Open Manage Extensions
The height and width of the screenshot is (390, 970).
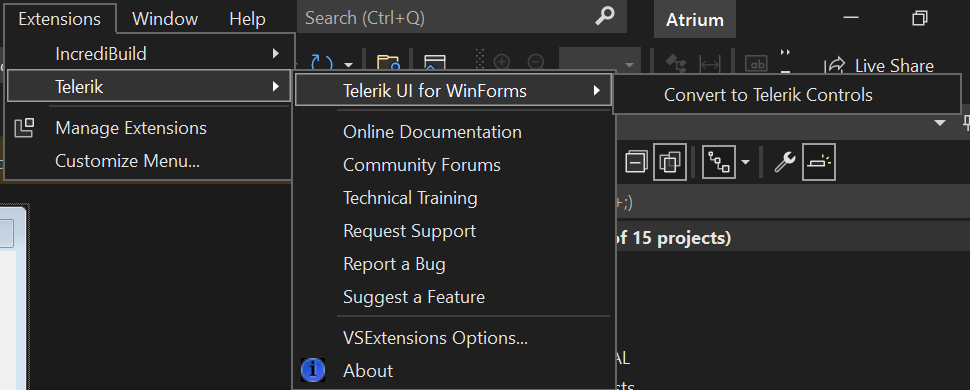point(149,128)
